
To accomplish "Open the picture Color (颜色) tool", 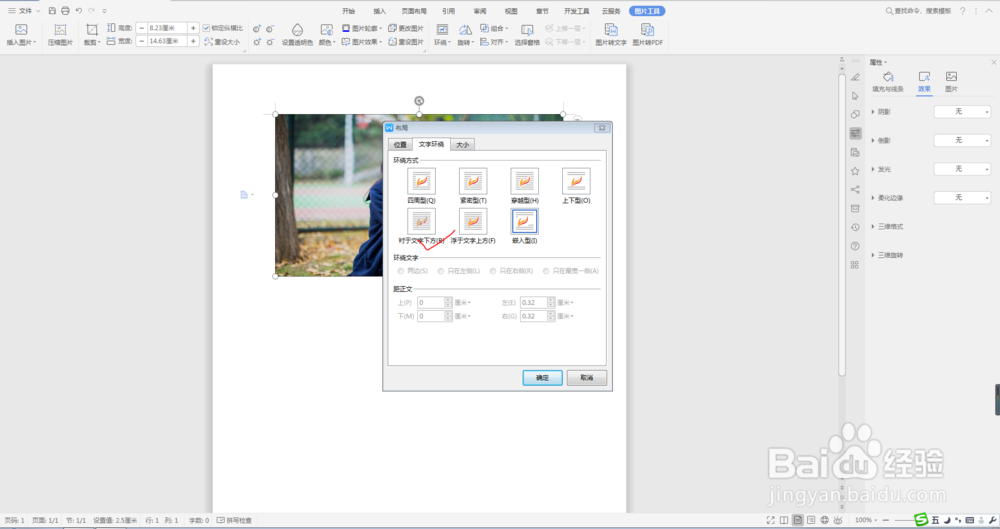I will (327, 30).
